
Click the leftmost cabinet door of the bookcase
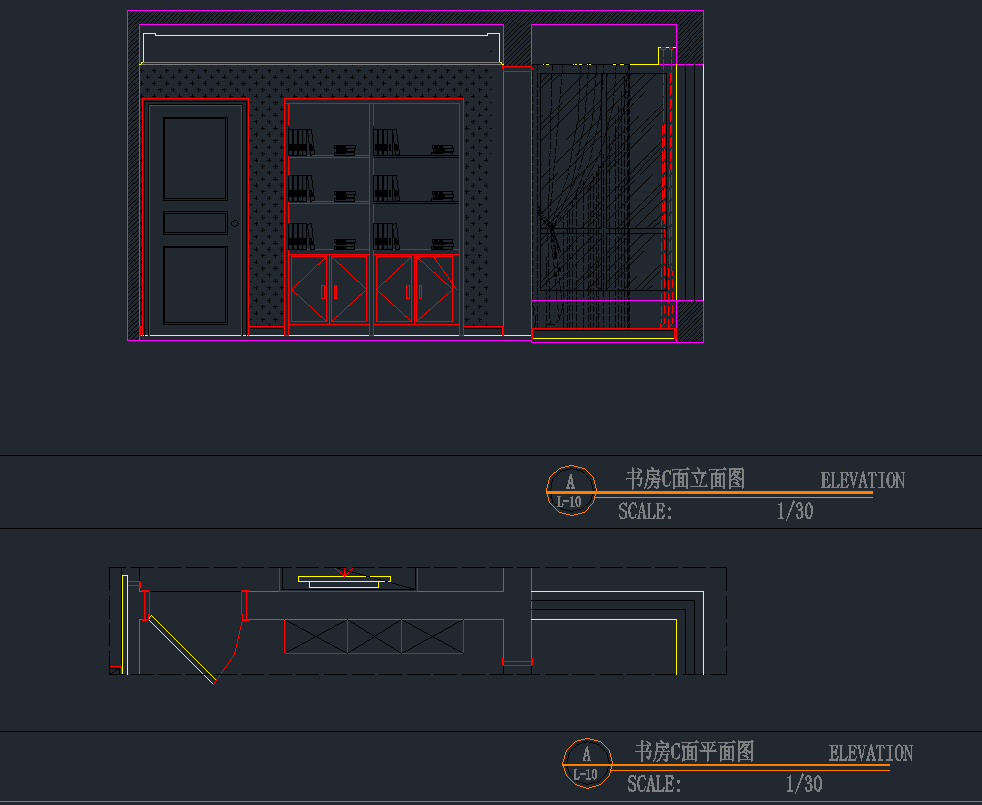pos(308,290)
